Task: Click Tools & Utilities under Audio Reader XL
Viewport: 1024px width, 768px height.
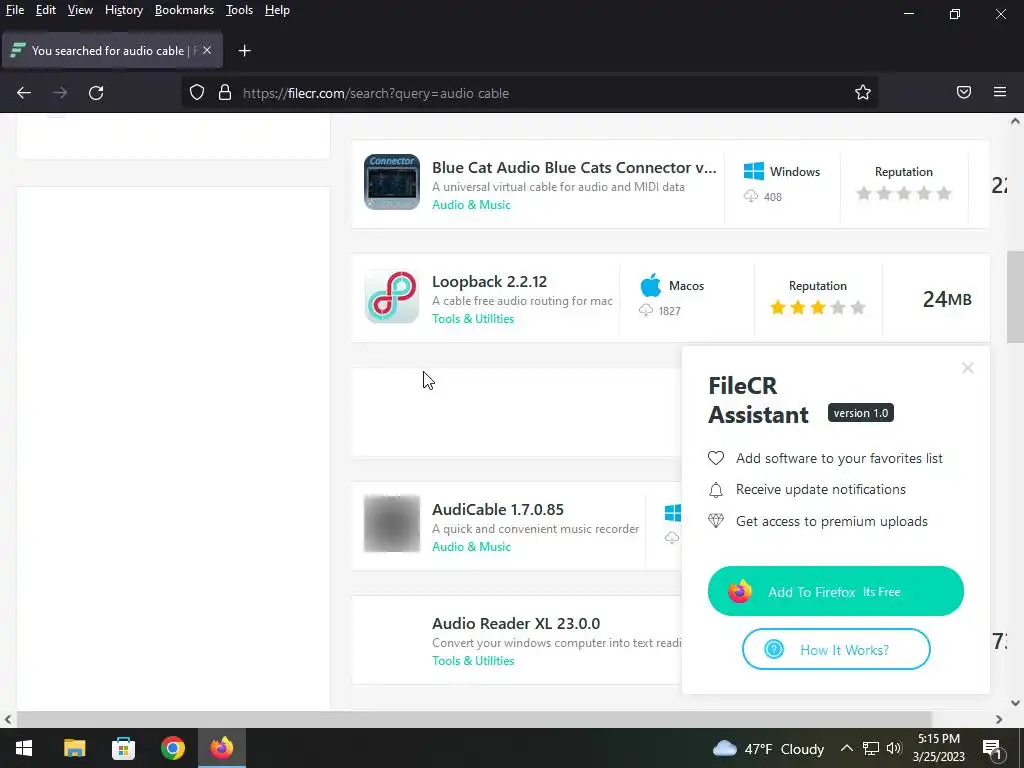Action: [473, 660]
